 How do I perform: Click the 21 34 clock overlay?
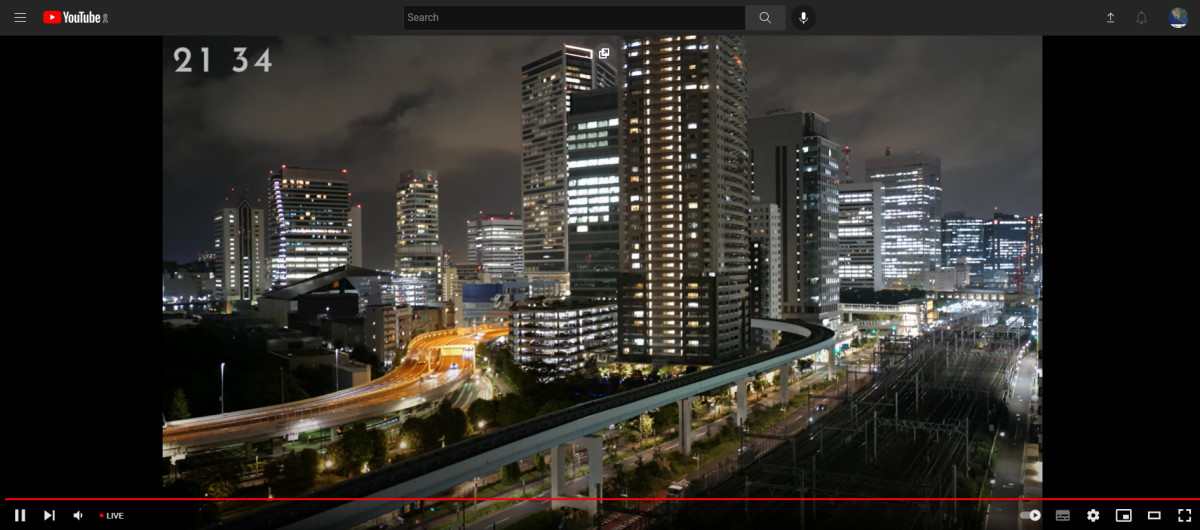pyautogui.click(x=223, y=60)
